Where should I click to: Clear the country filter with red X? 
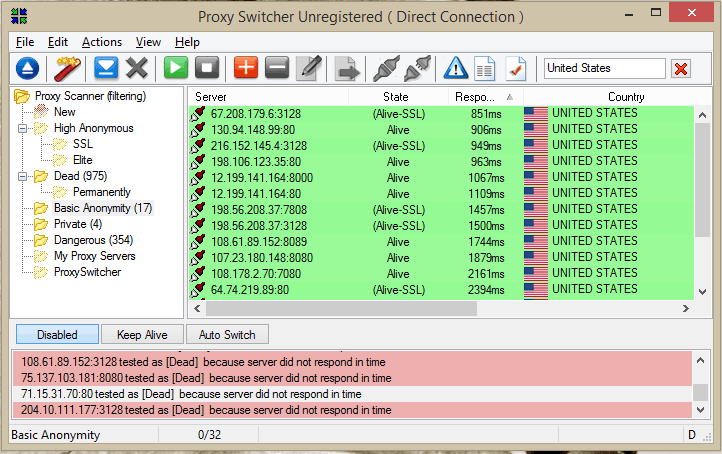[681, 69]
